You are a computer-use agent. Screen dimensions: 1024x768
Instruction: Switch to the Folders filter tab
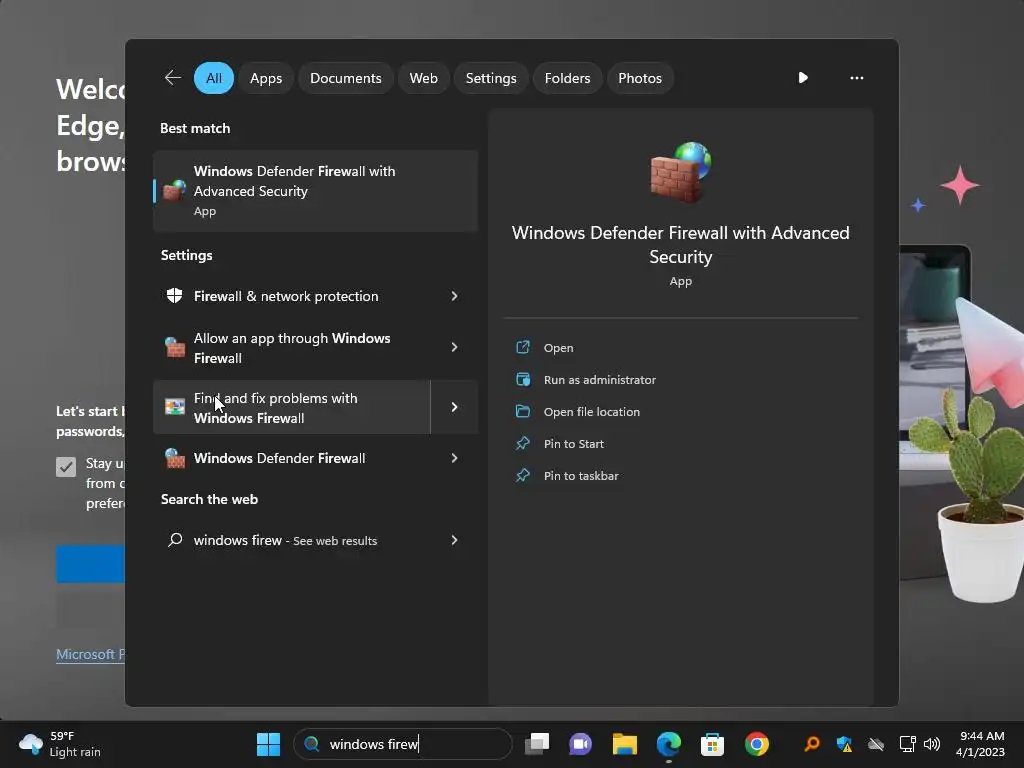(x=567, y=78)
